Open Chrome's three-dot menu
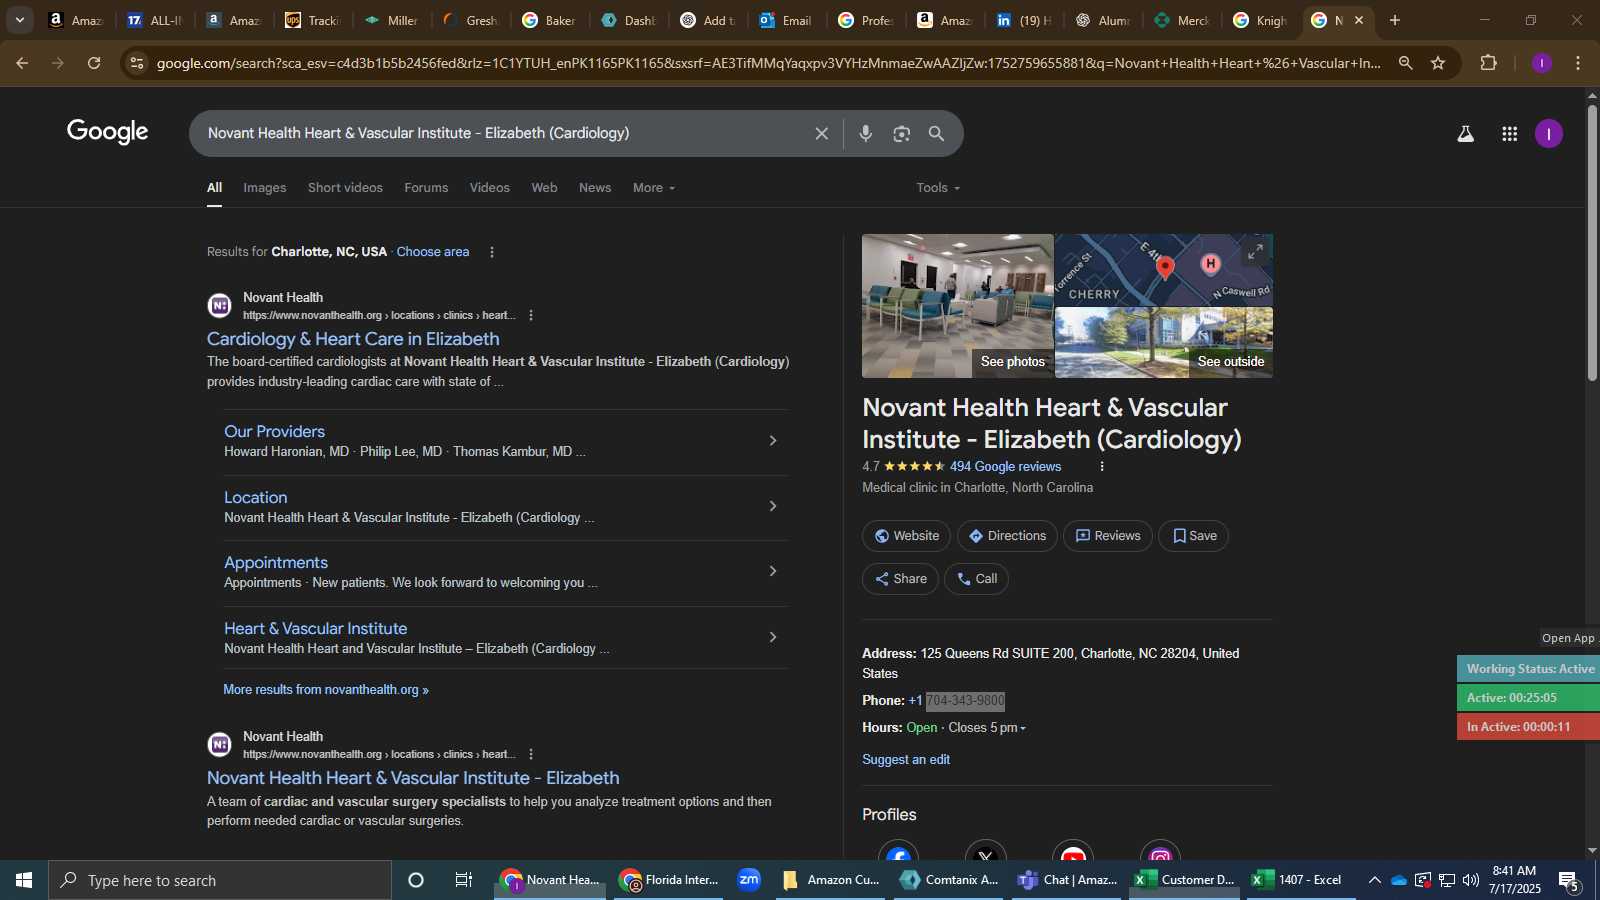The height and width of the screenshot is (900, 1600). 1578,63
